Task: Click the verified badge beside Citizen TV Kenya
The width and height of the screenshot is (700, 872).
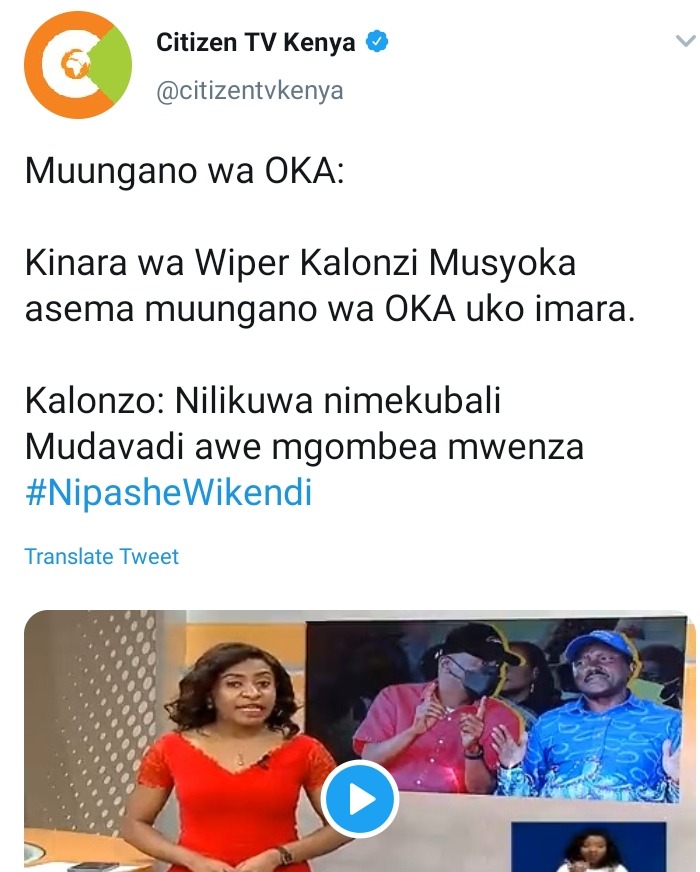Action: [x=377, y=42]
